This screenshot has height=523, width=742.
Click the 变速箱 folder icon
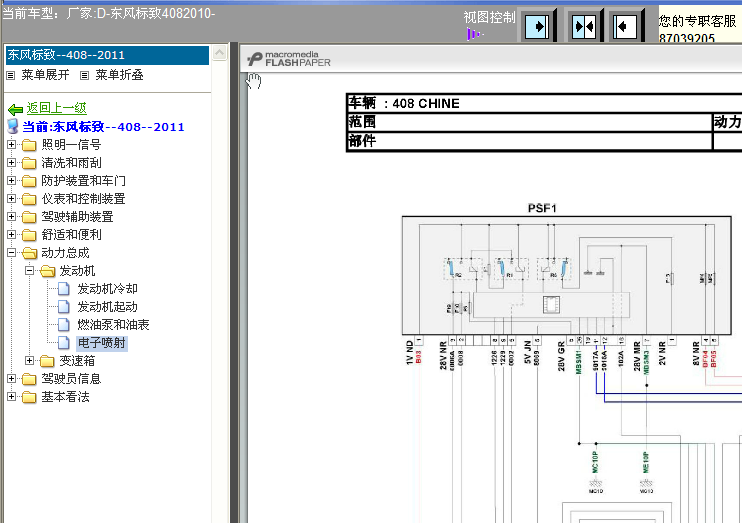click(x=47, y=361)
